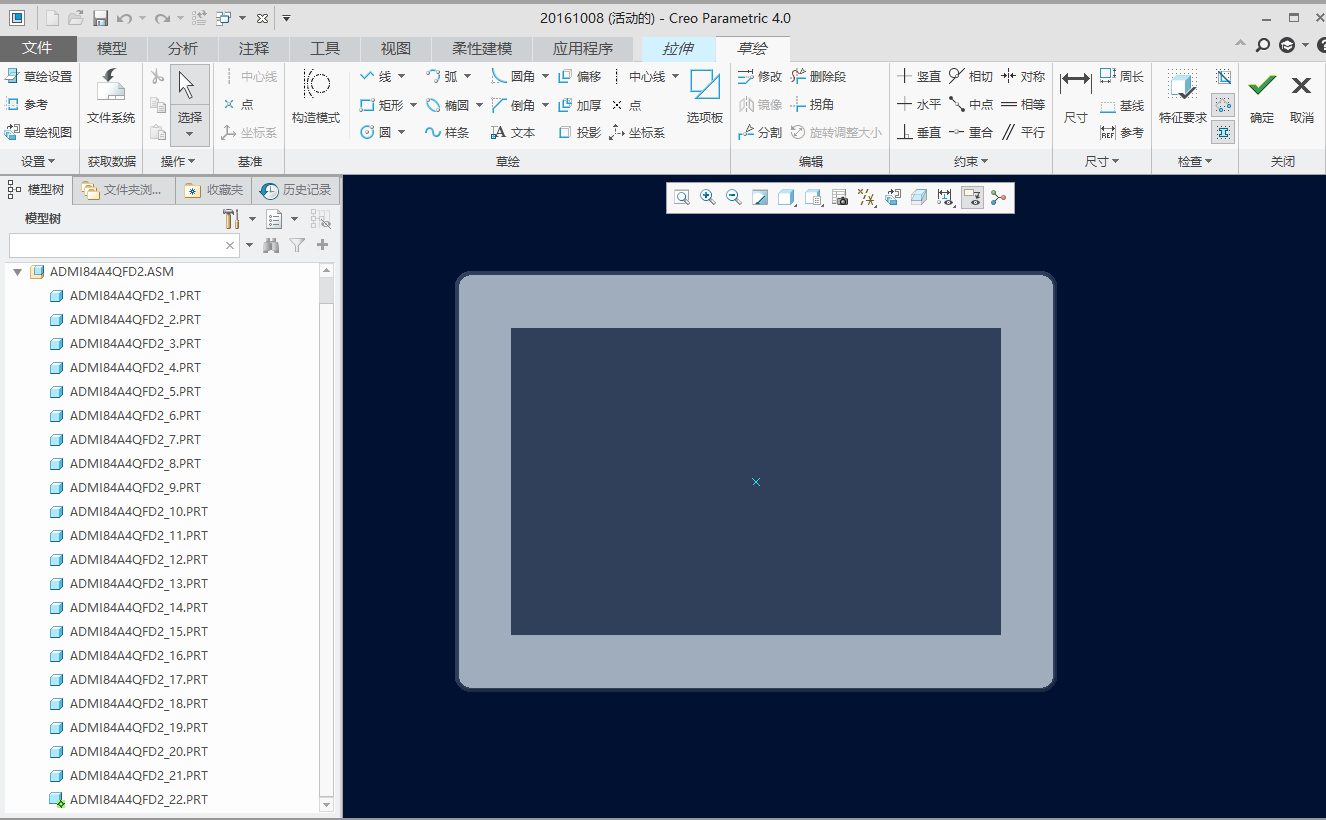Click 草绘设置 sketch setup button
The height and width of the screenshot is (820, 1326).
point(39,76)
